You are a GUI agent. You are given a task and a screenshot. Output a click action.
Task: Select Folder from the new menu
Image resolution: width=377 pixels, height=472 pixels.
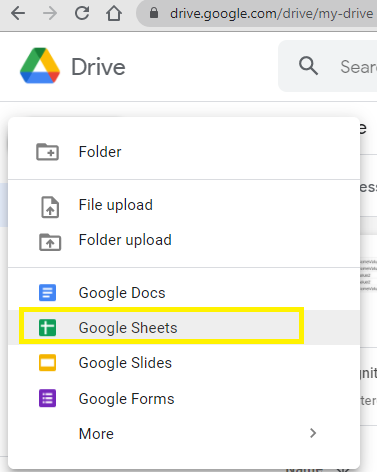184,152
